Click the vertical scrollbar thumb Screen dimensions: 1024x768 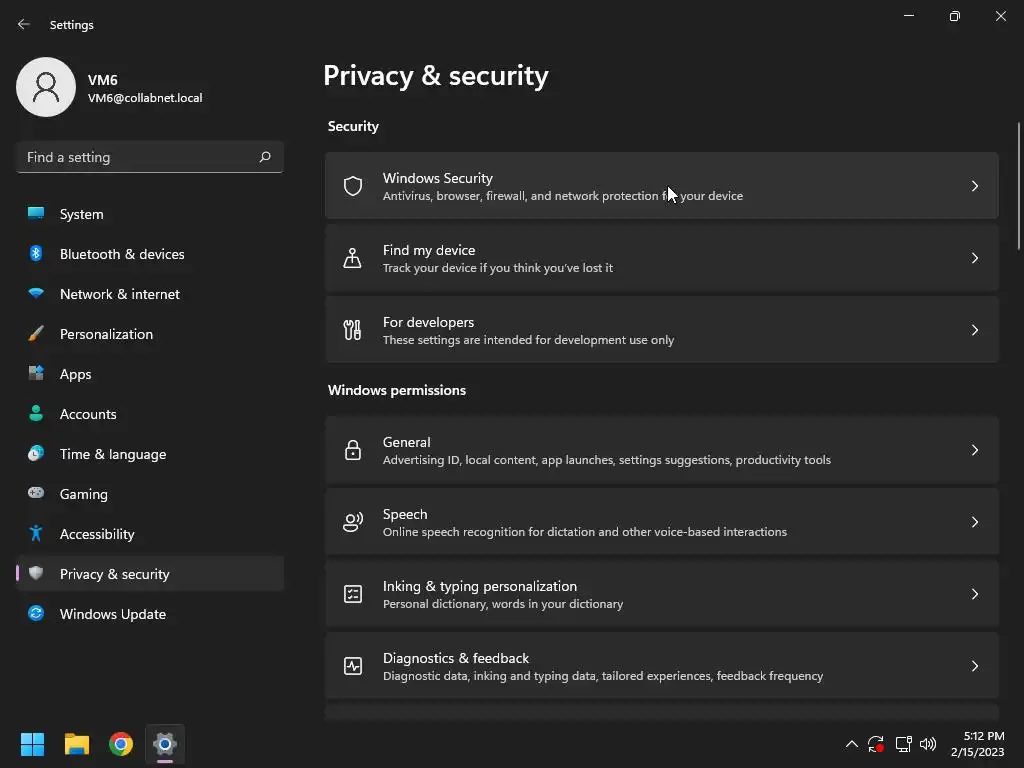click(1018, 185)
